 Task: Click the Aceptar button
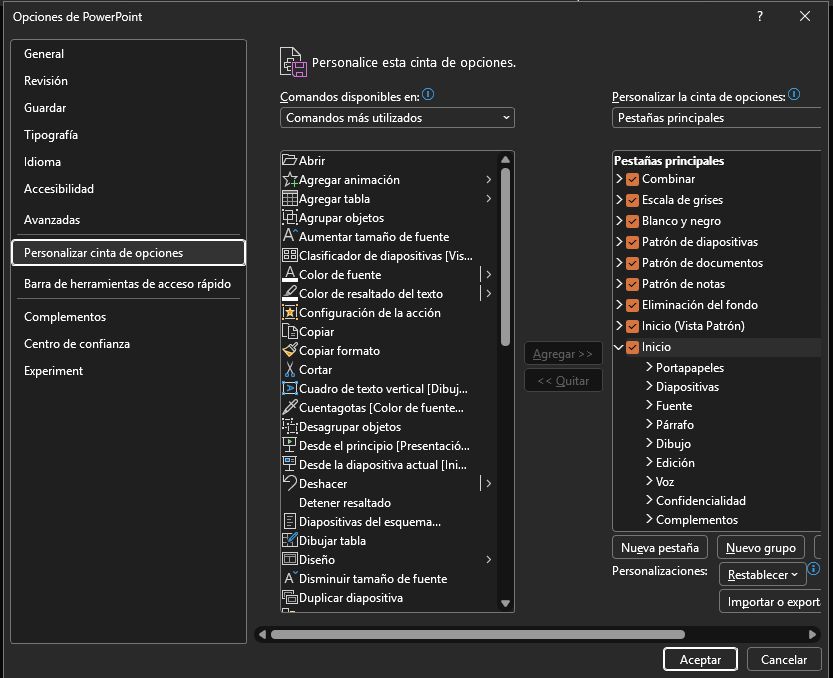point(700,659)
